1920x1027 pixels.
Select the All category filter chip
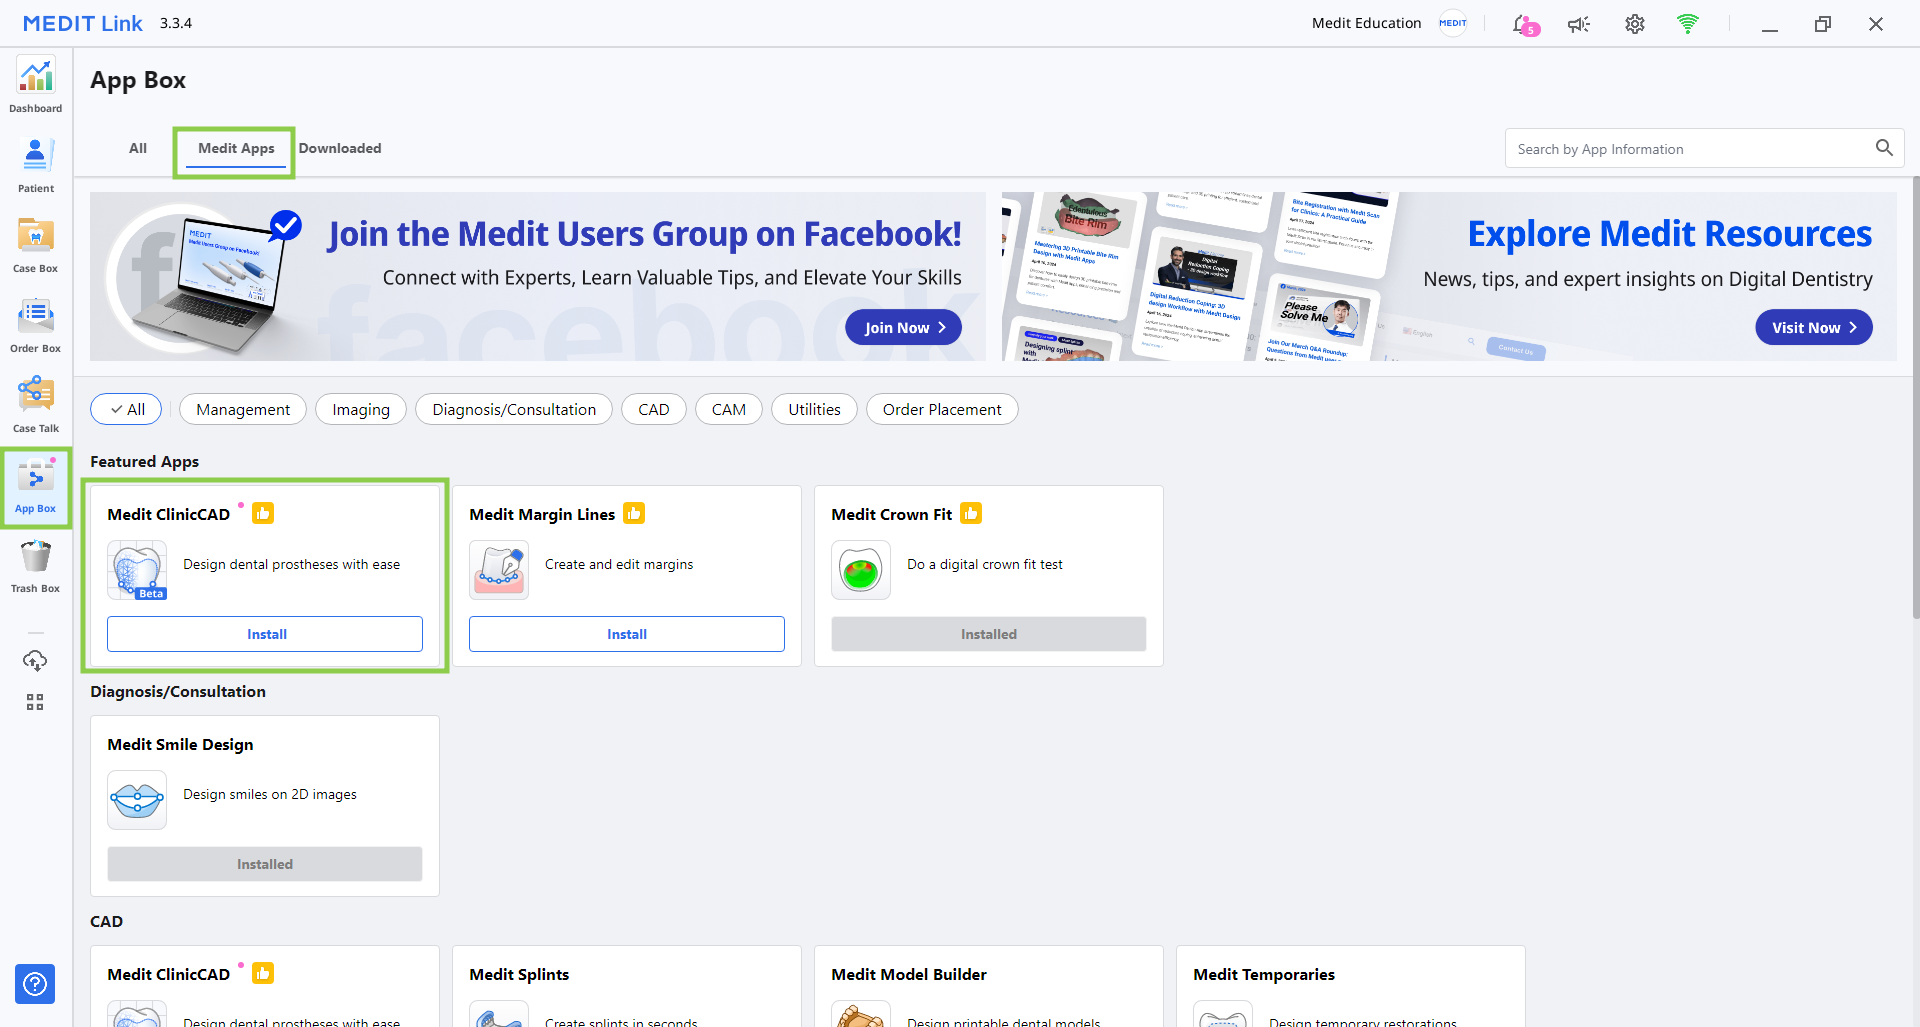(x=126, y=409)
